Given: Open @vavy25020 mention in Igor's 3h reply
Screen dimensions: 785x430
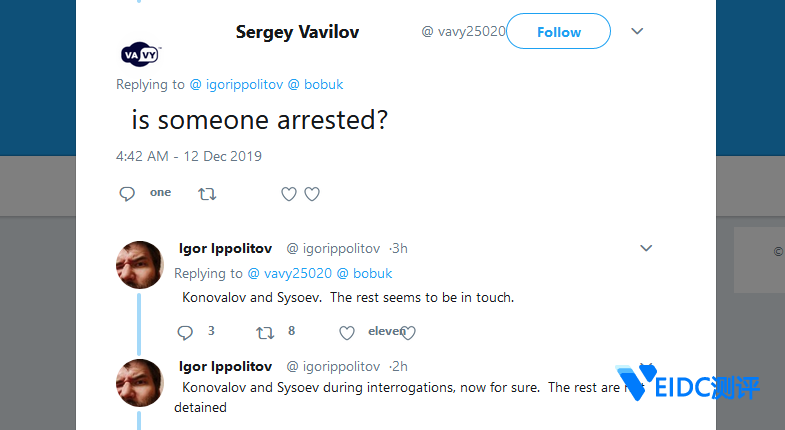Looking at the screenshot, I should tap(289, 273).
